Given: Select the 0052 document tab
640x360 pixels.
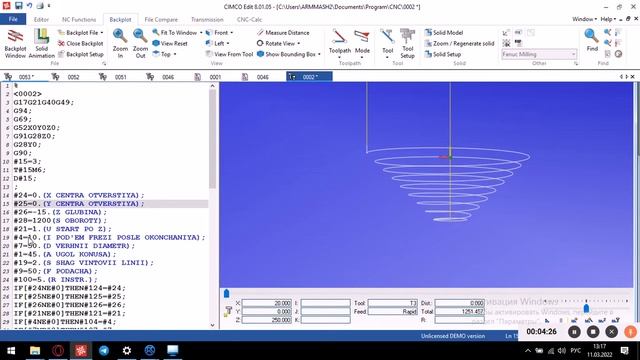Looking at the screenshot, I should coord(73,77).
